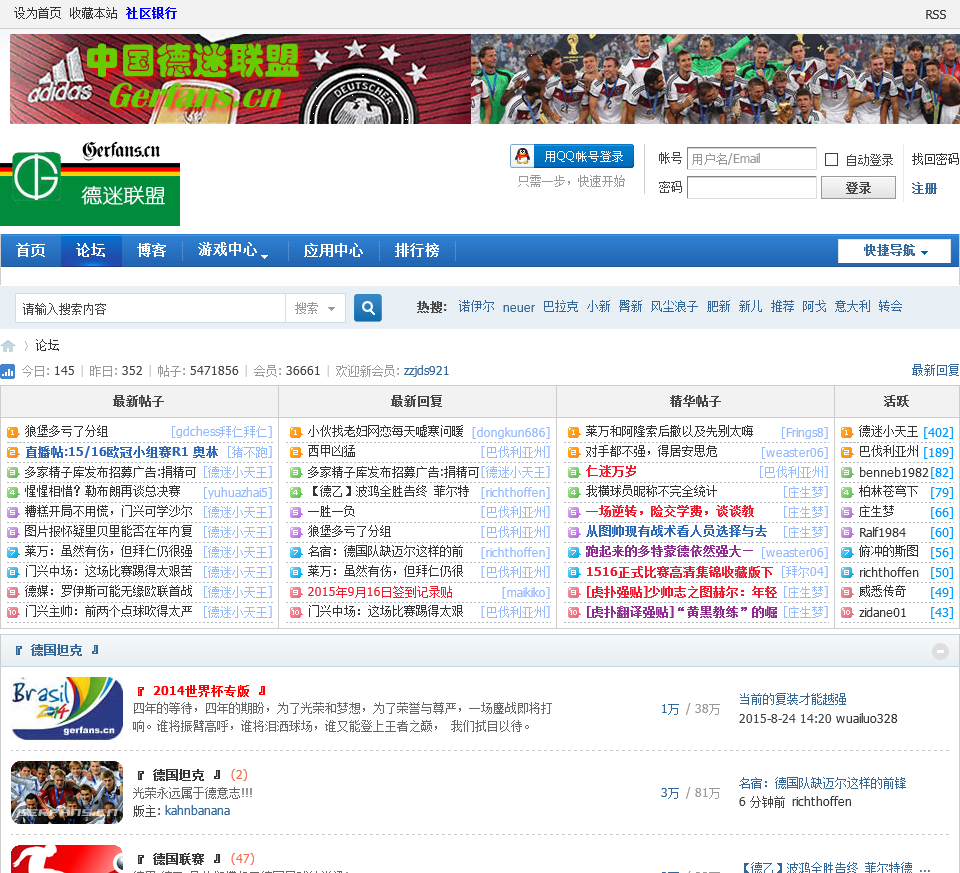The width and height of the screenshot is (960, 873).
Task: Open the Brasil 2014 forum thumbnail
Action: click(x=67, y=708)
